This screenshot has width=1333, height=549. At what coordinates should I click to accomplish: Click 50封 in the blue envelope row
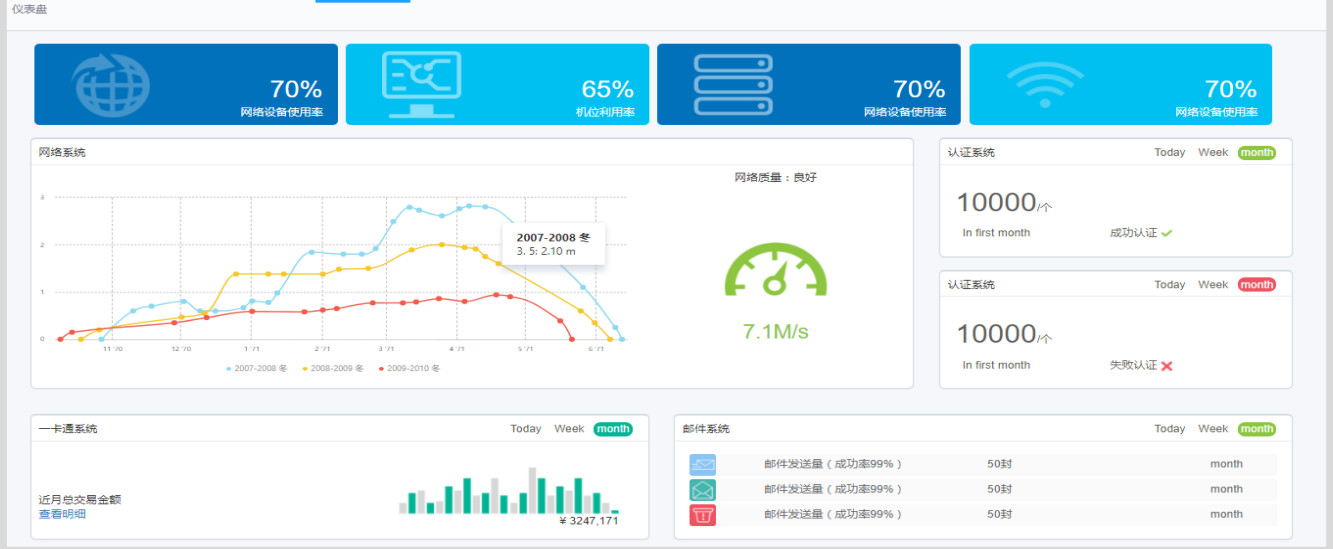click(1000, 464)
